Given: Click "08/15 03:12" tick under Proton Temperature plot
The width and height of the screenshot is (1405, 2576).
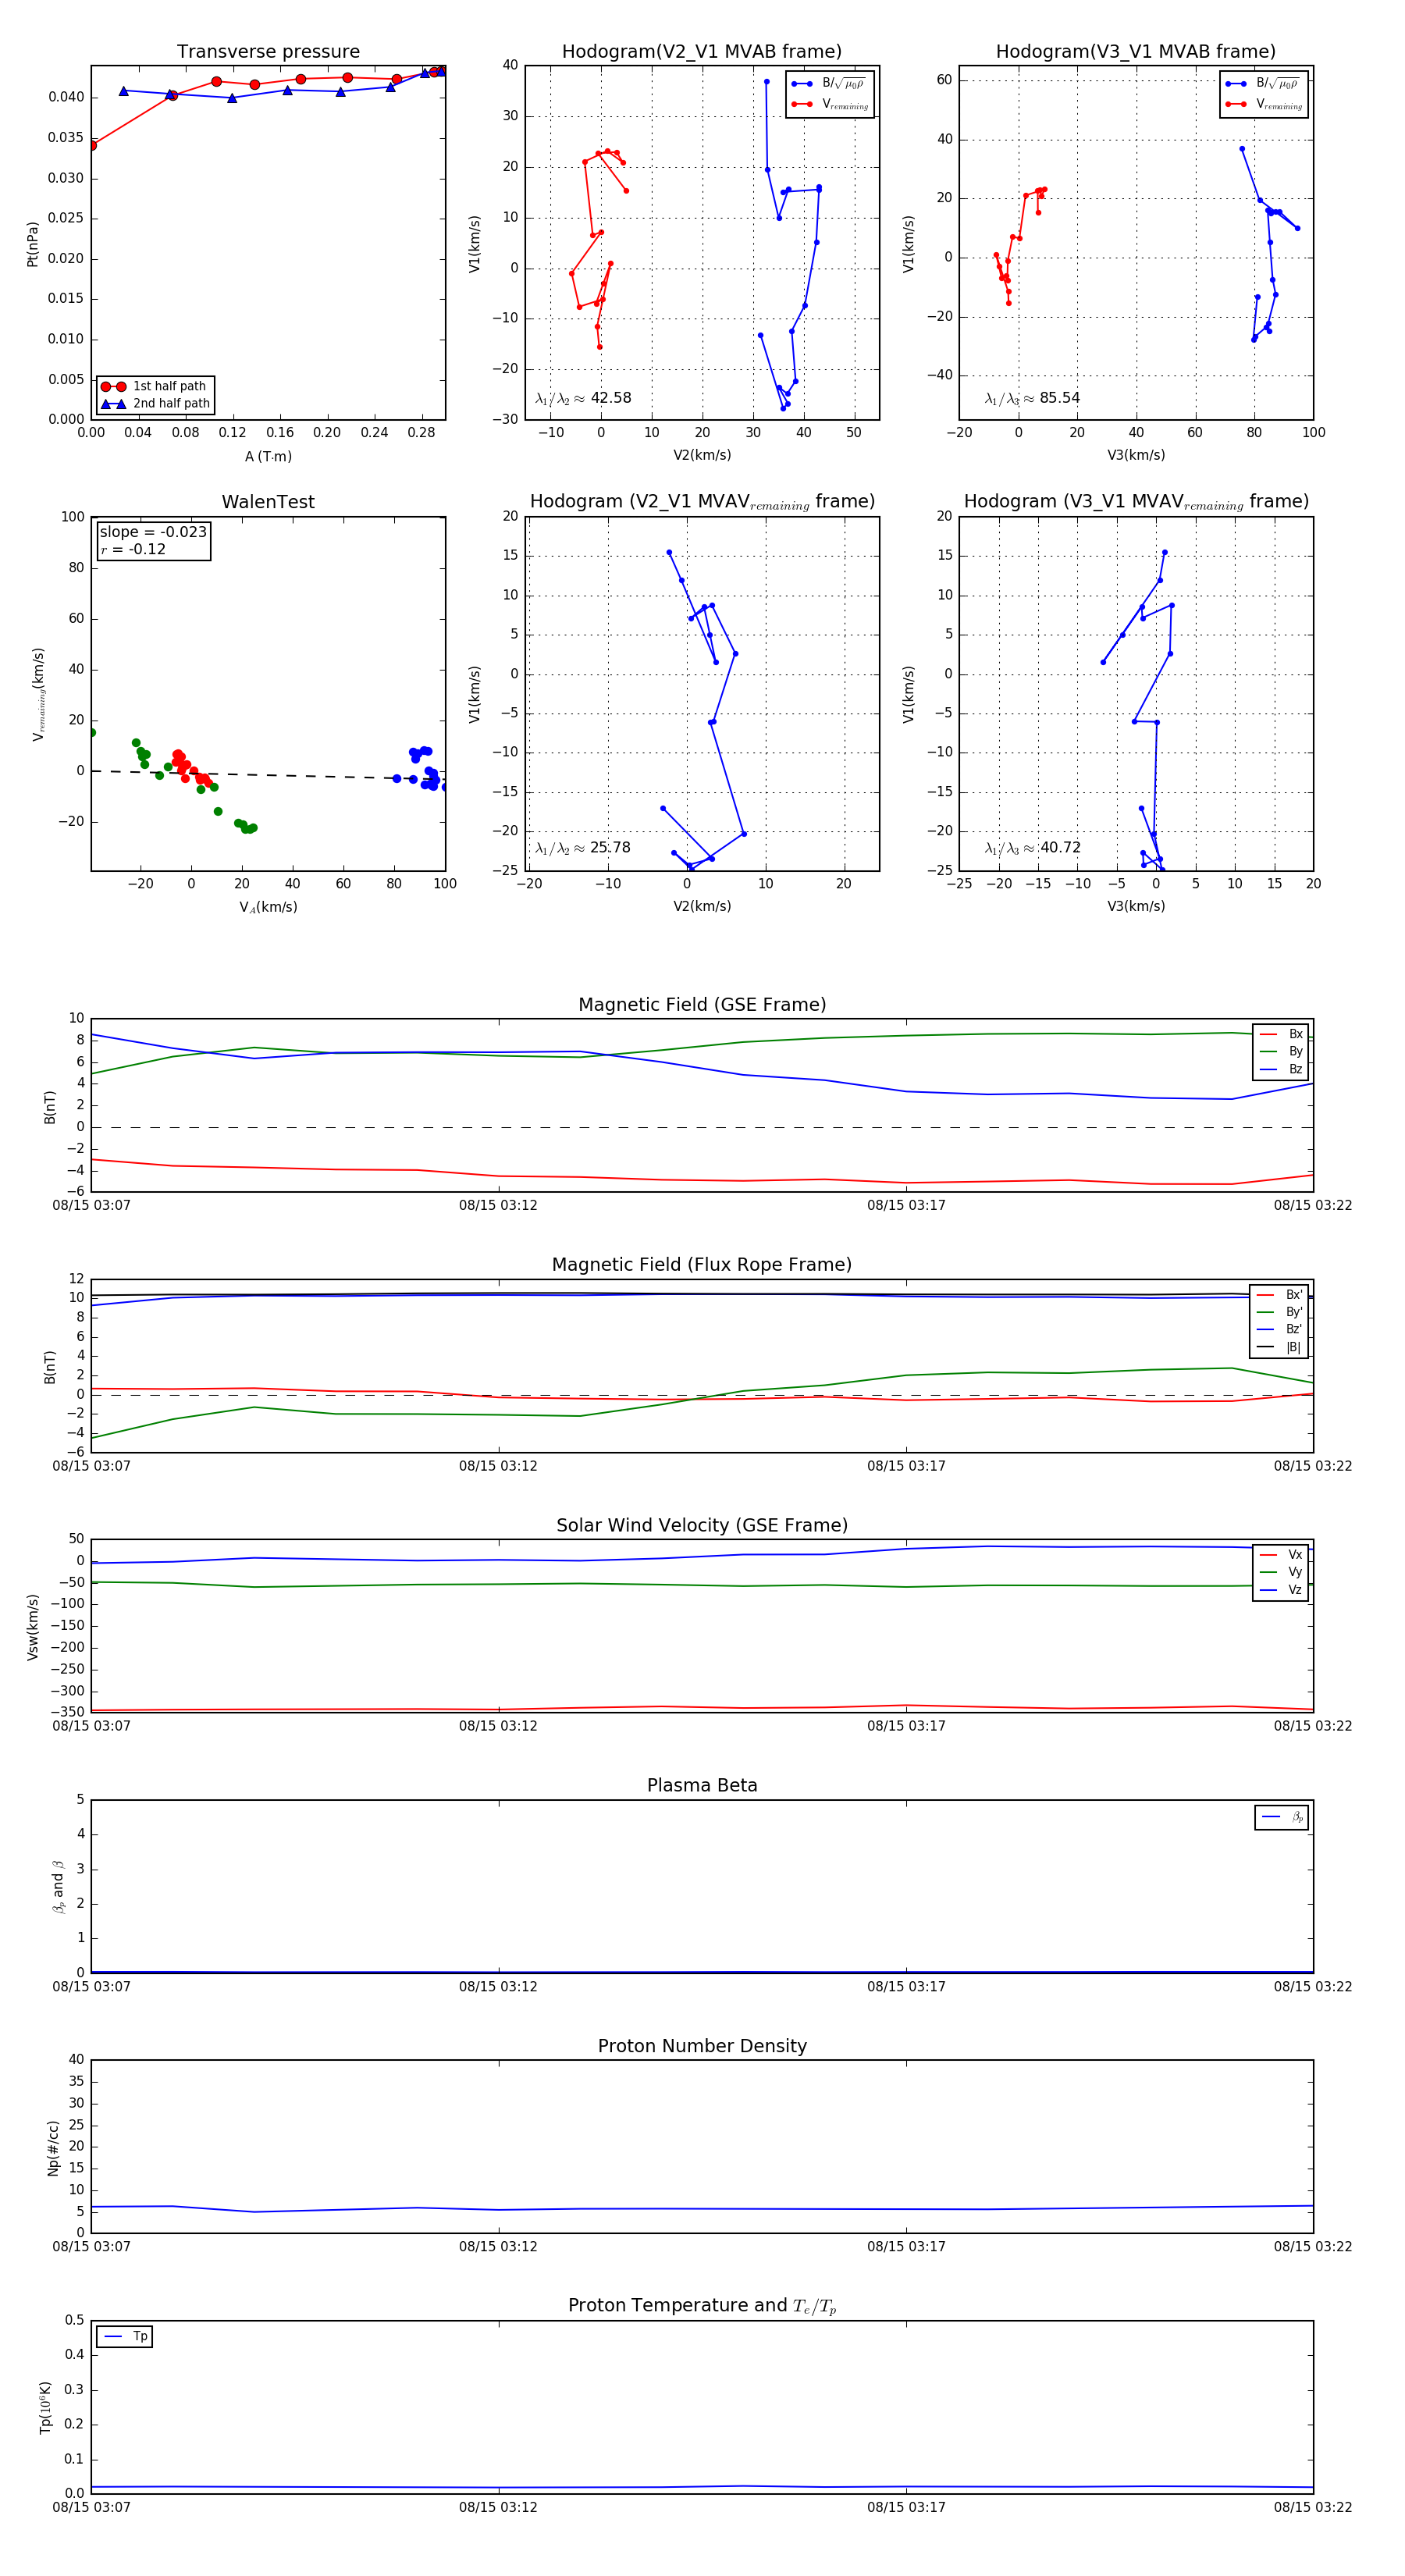Looking at the screenshot, I should click(x=498, y=2507).
